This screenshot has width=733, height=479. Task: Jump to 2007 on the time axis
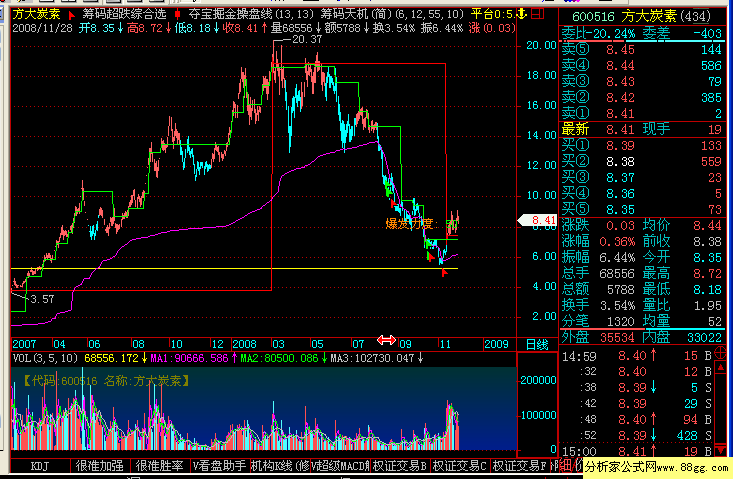tap(24, 344)
